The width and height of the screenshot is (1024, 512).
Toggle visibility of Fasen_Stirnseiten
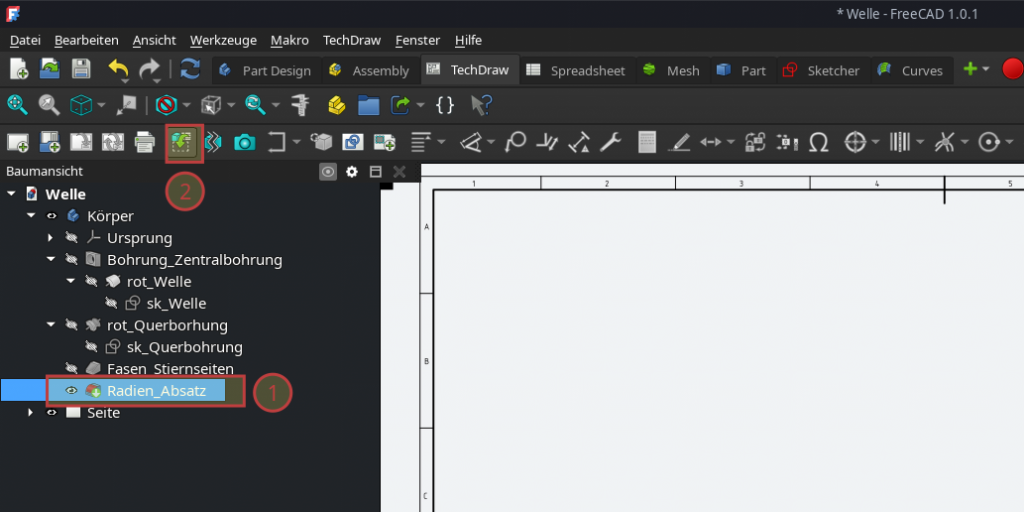coord(71,369)
